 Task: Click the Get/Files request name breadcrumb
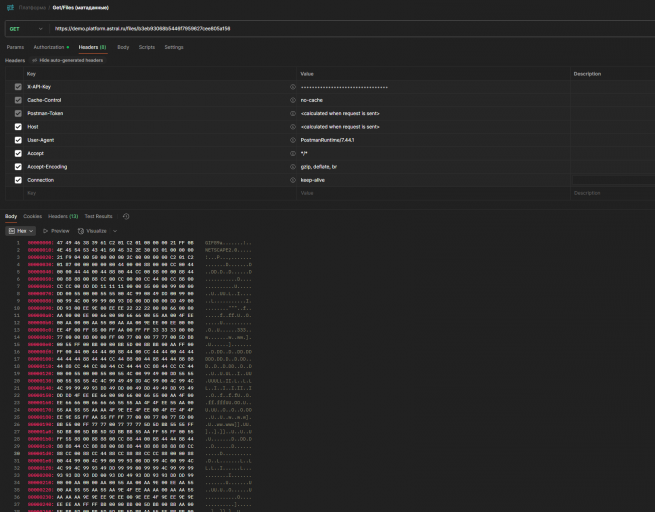tap(81, 8)
